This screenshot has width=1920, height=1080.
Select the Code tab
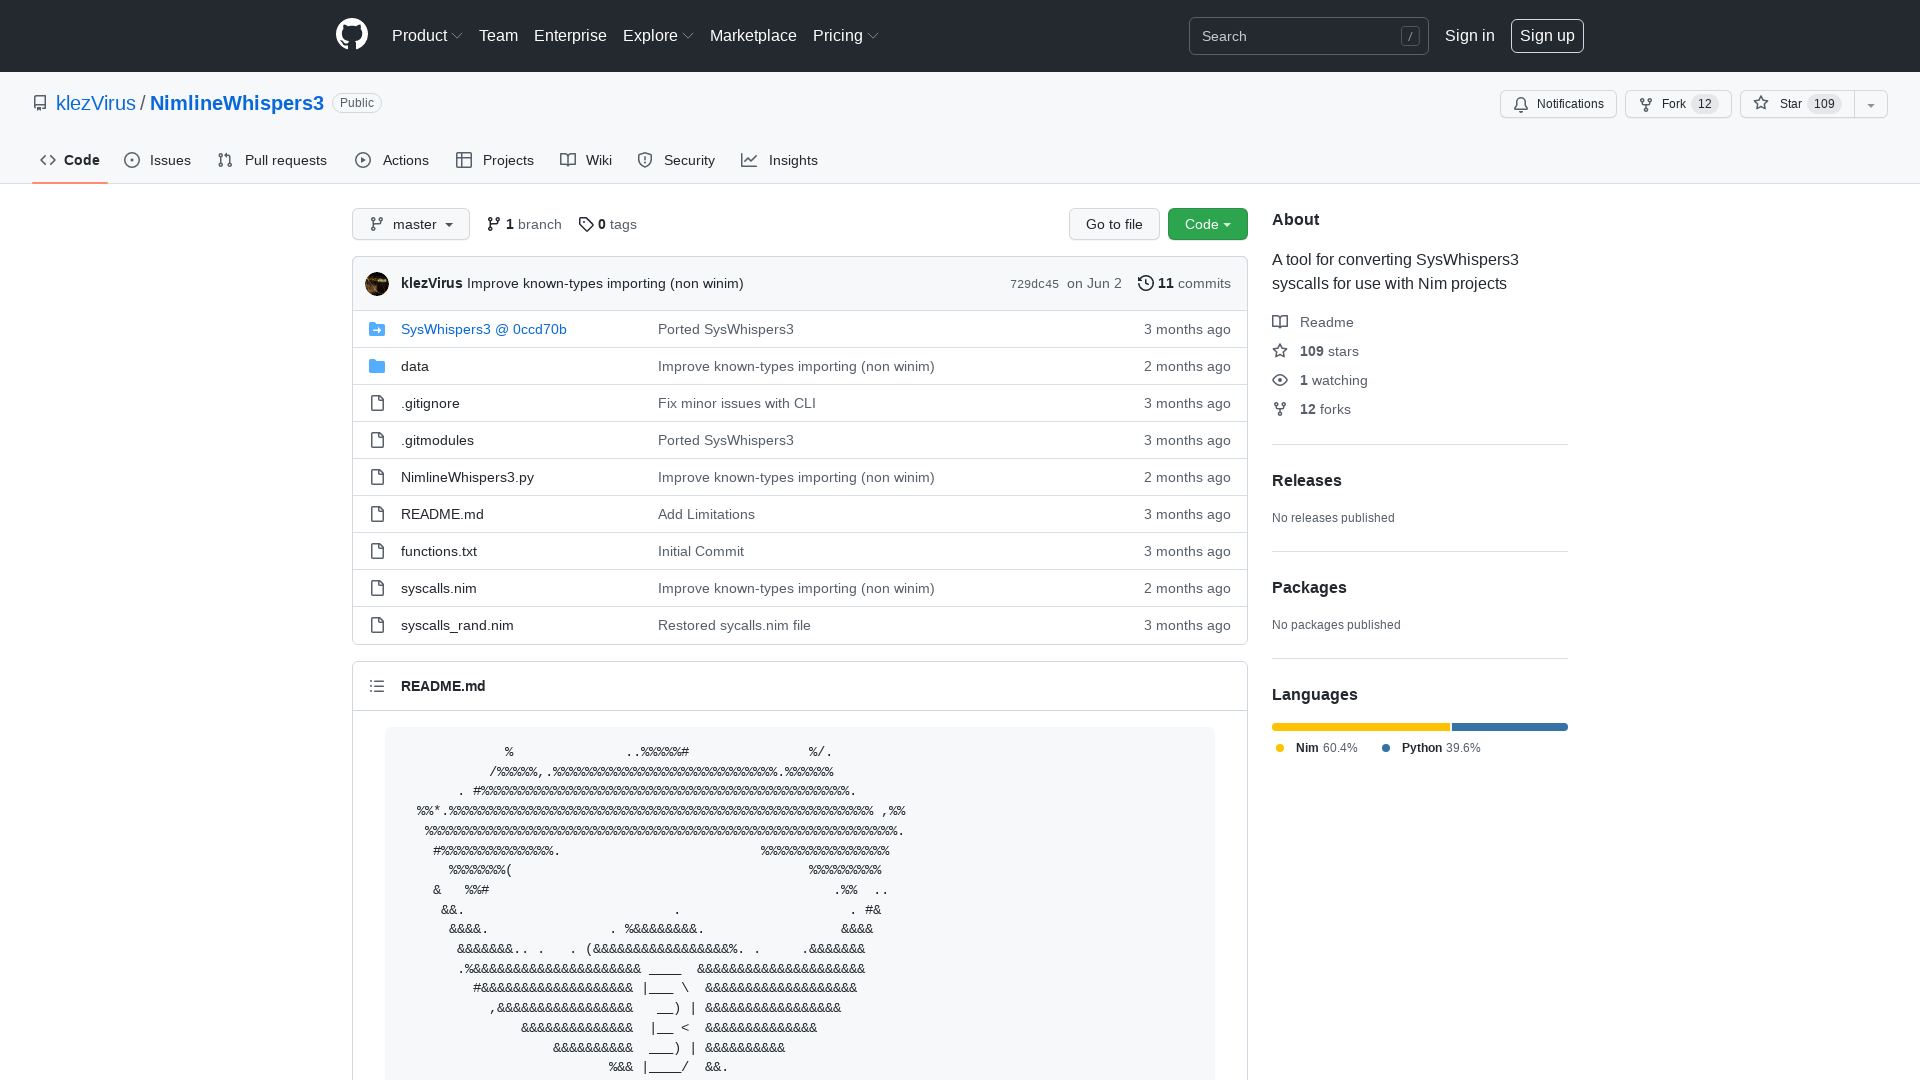70,160
